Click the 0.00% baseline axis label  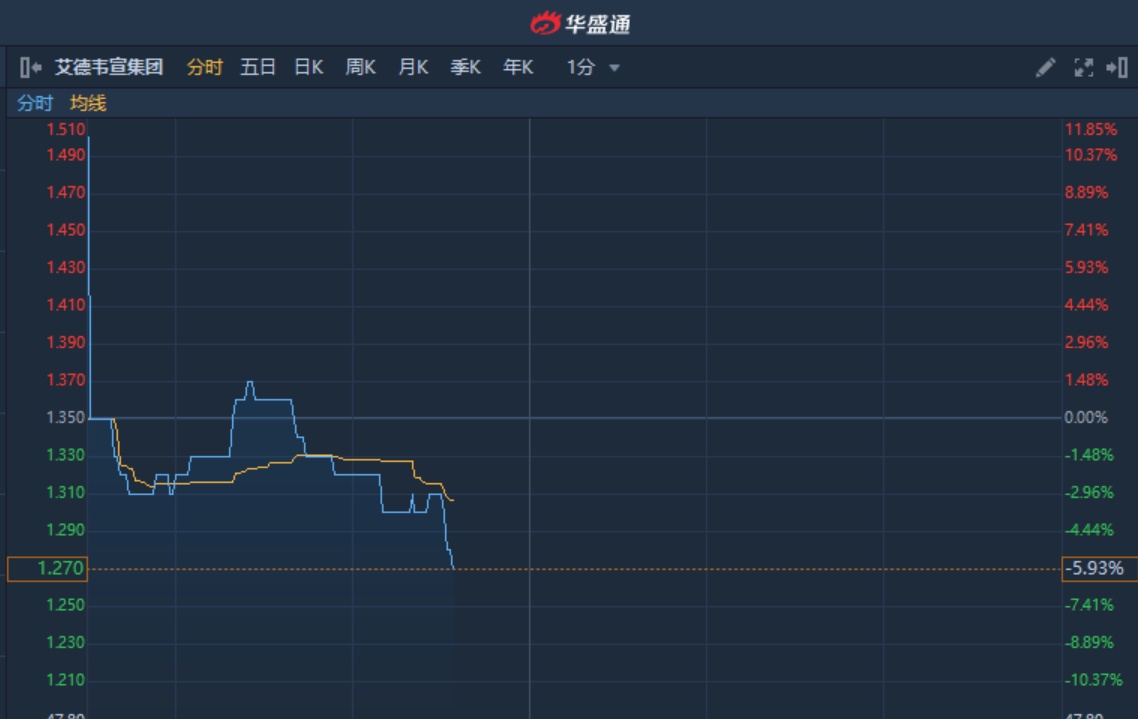[1086, 417]
